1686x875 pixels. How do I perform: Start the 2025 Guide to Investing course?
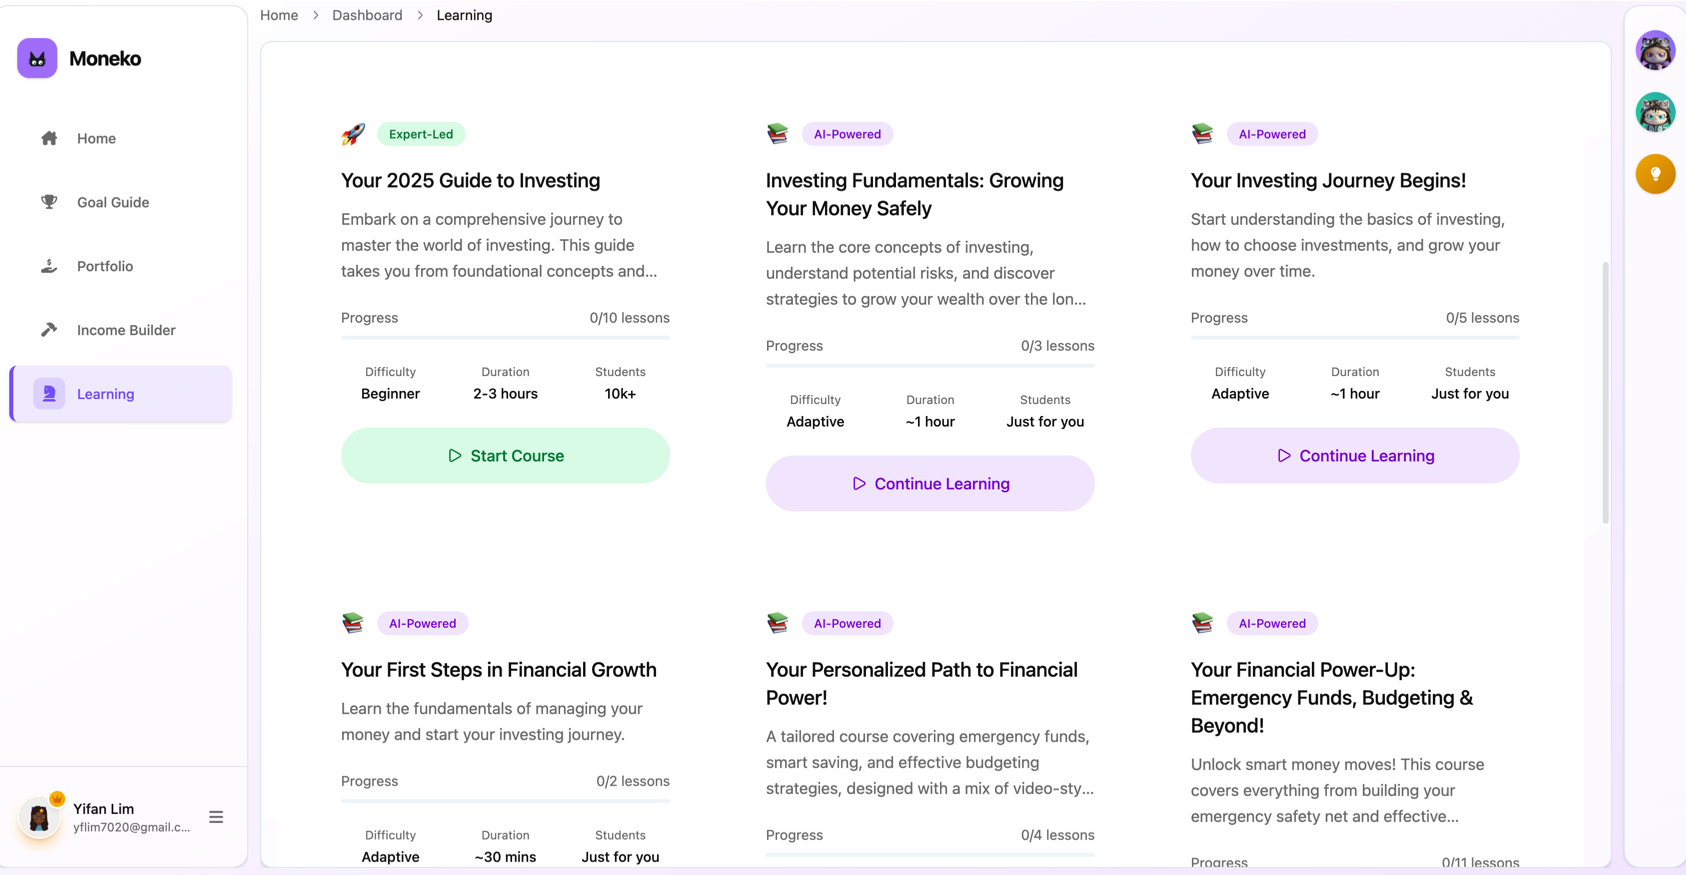point(505,456)
